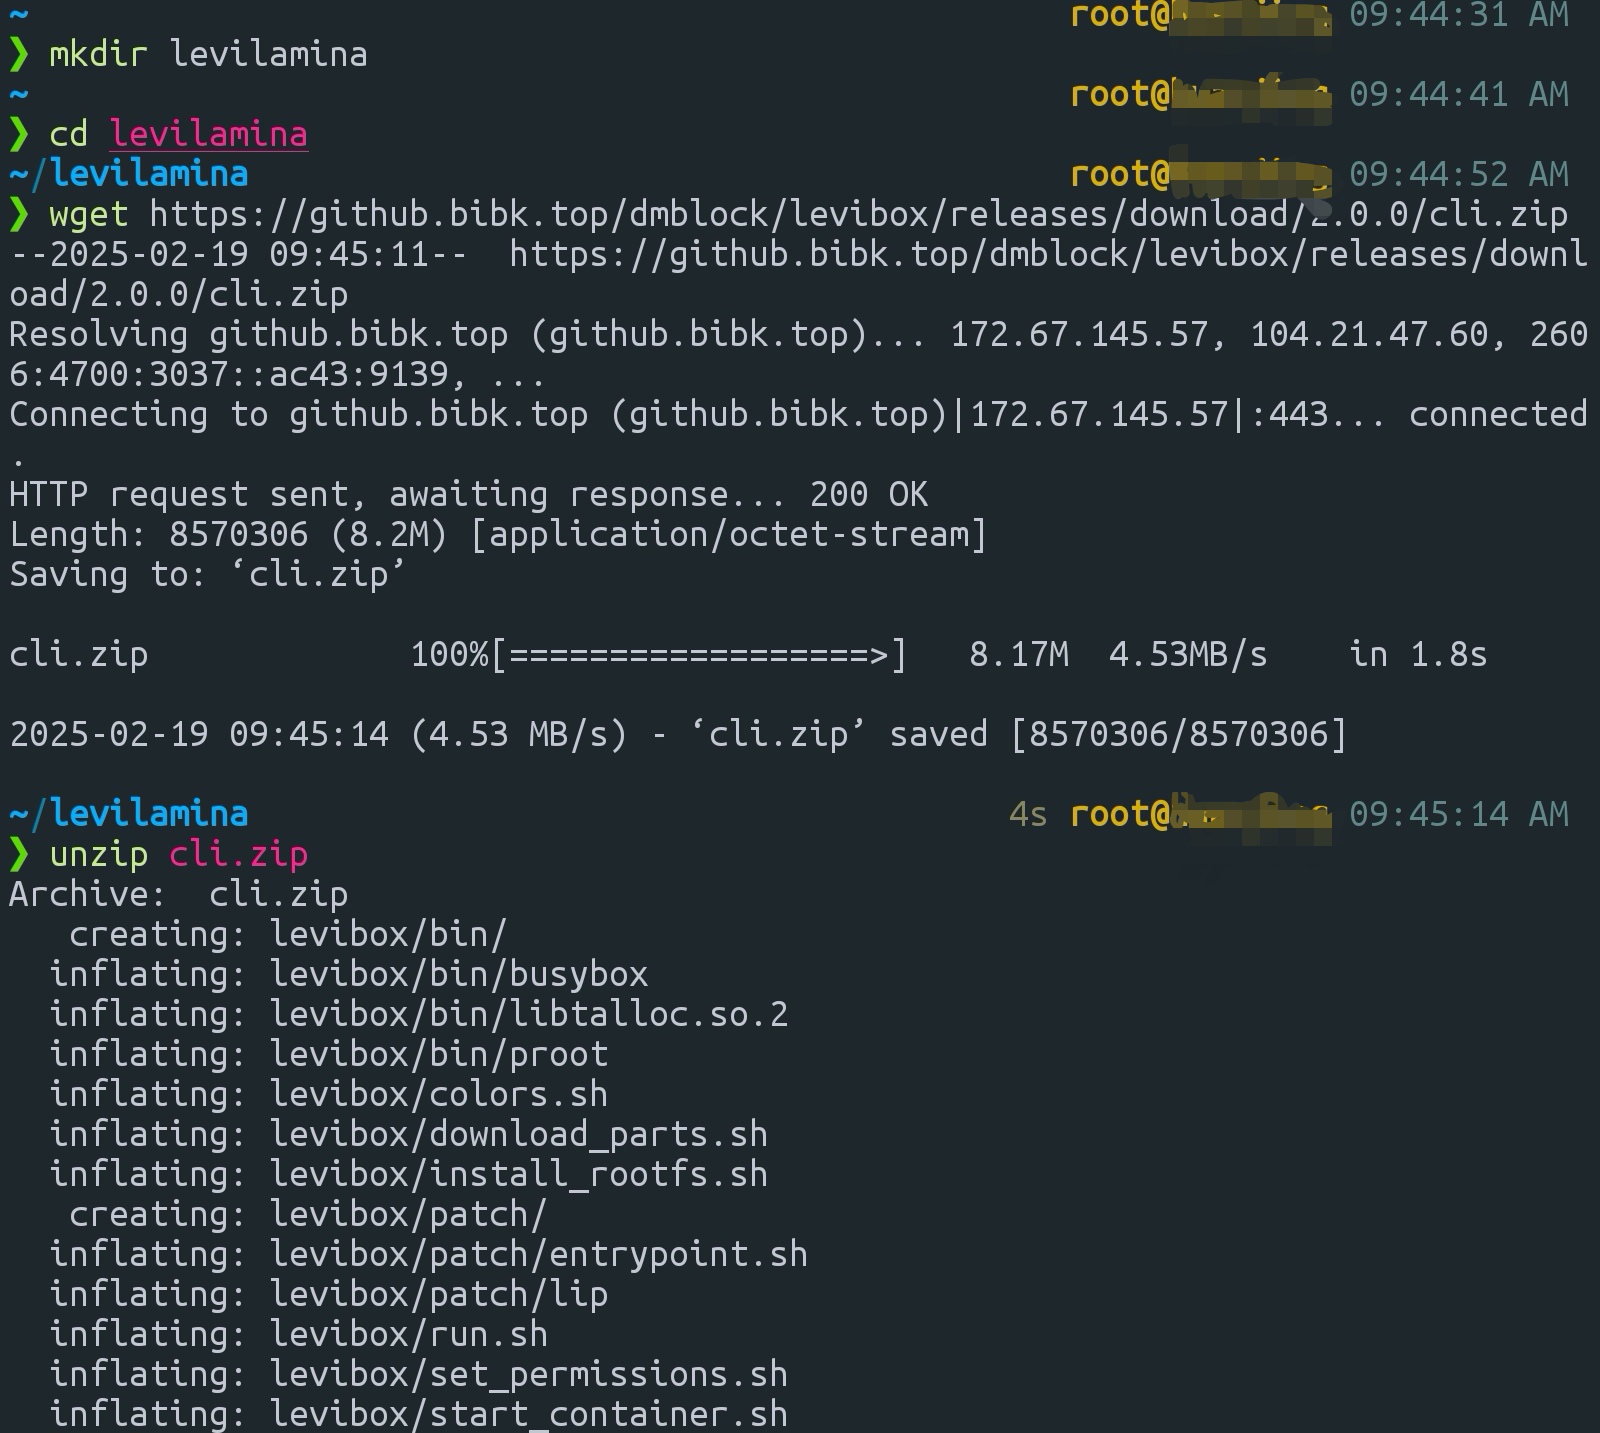
Task: Click the blue '~/levilamina' path above the wget command
Action: pos(129,174)
